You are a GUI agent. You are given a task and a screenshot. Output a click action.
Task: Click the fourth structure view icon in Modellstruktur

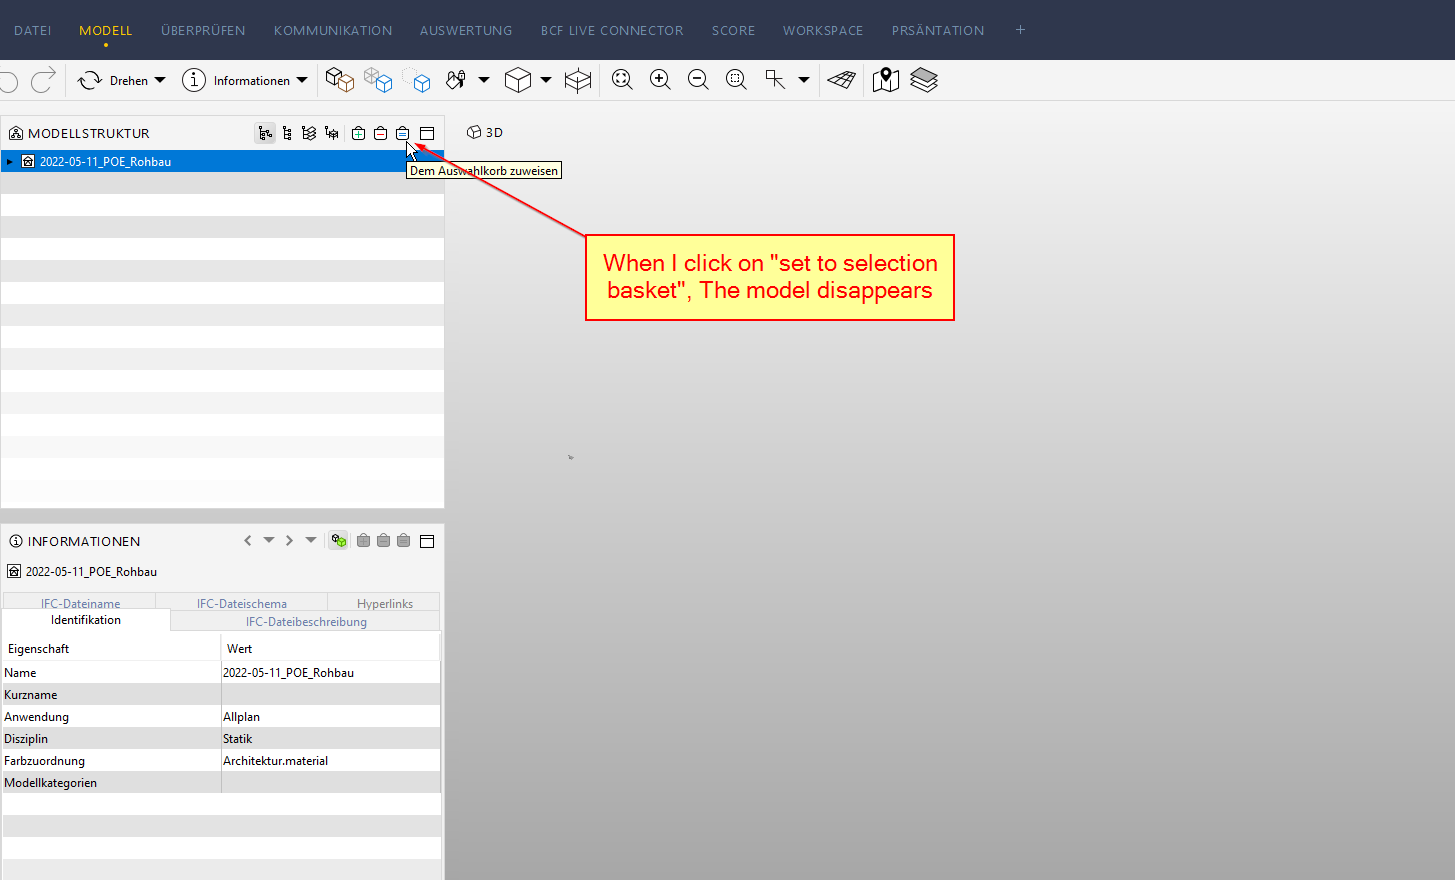pyautogui.click(x=331, y=133)
